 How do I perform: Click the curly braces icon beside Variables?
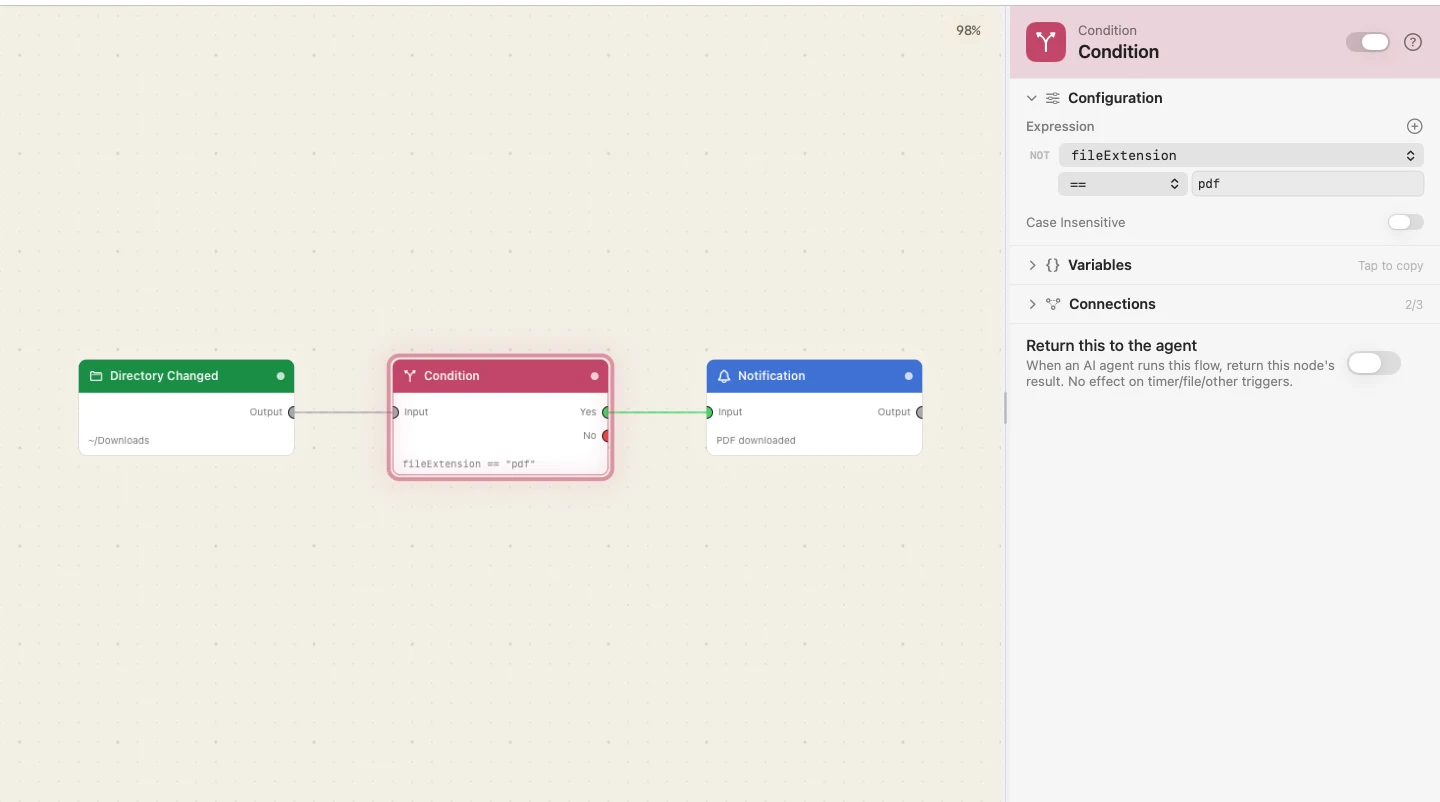pos(1052,265)
